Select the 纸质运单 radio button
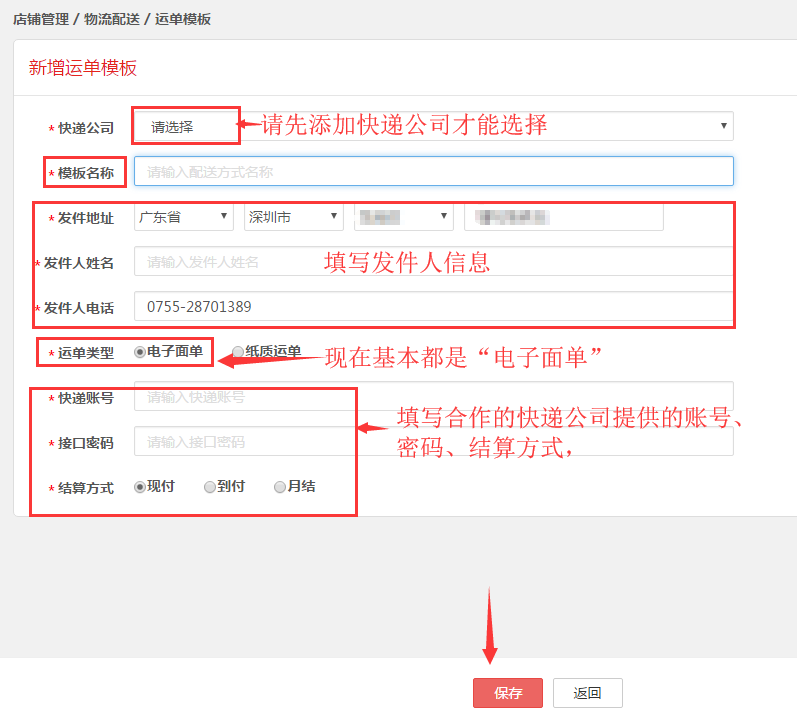The height and width of the screenshot is (719, 797). click(x=238, y=352)
